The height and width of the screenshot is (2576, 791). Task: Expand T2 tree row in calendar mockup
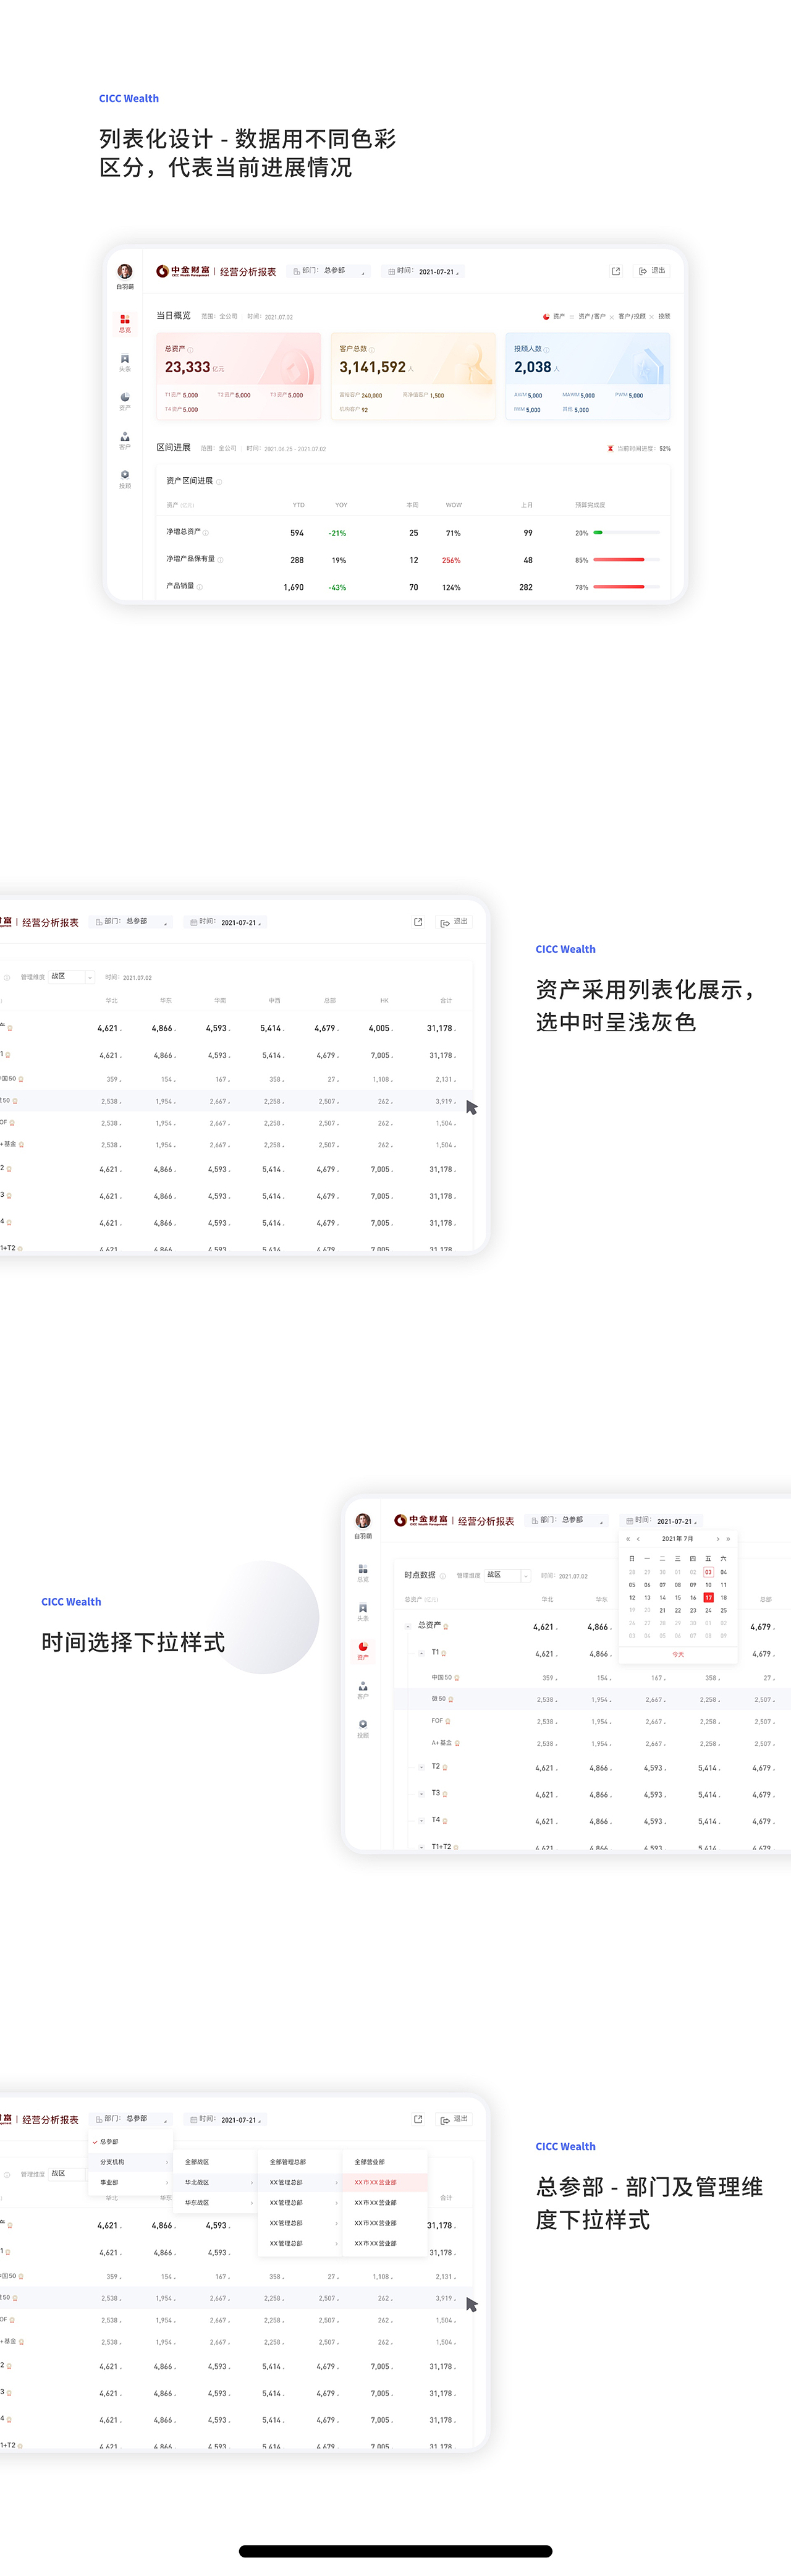pos(422,1767)
